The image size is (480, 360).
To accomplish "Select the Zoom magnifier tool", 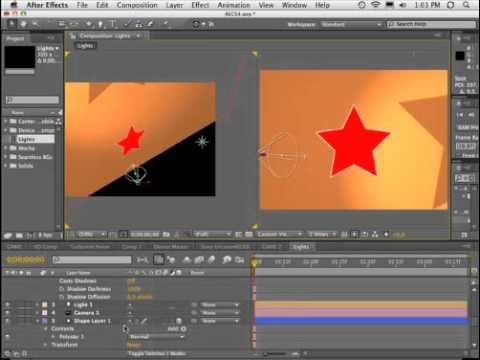I will (35, 24).
